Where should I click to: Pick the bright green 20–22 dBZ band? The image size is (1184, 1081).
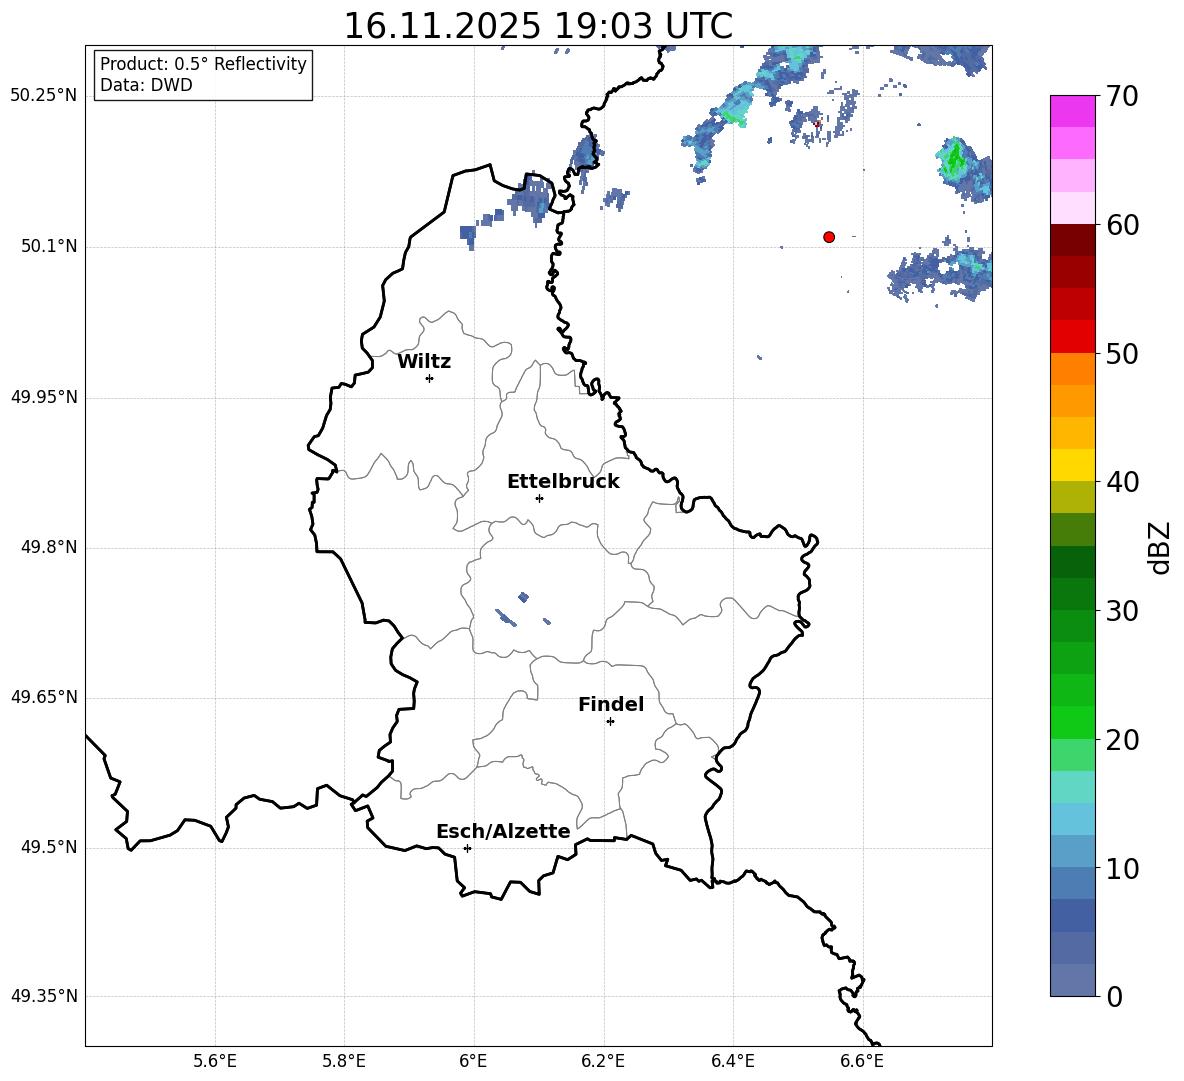click(1072, 723)
